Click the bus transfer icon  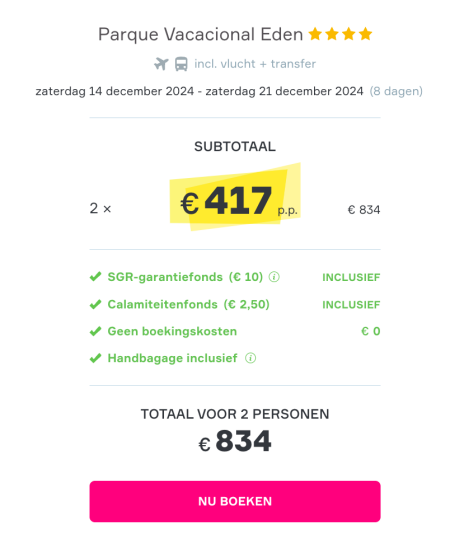tap(181, 64)
